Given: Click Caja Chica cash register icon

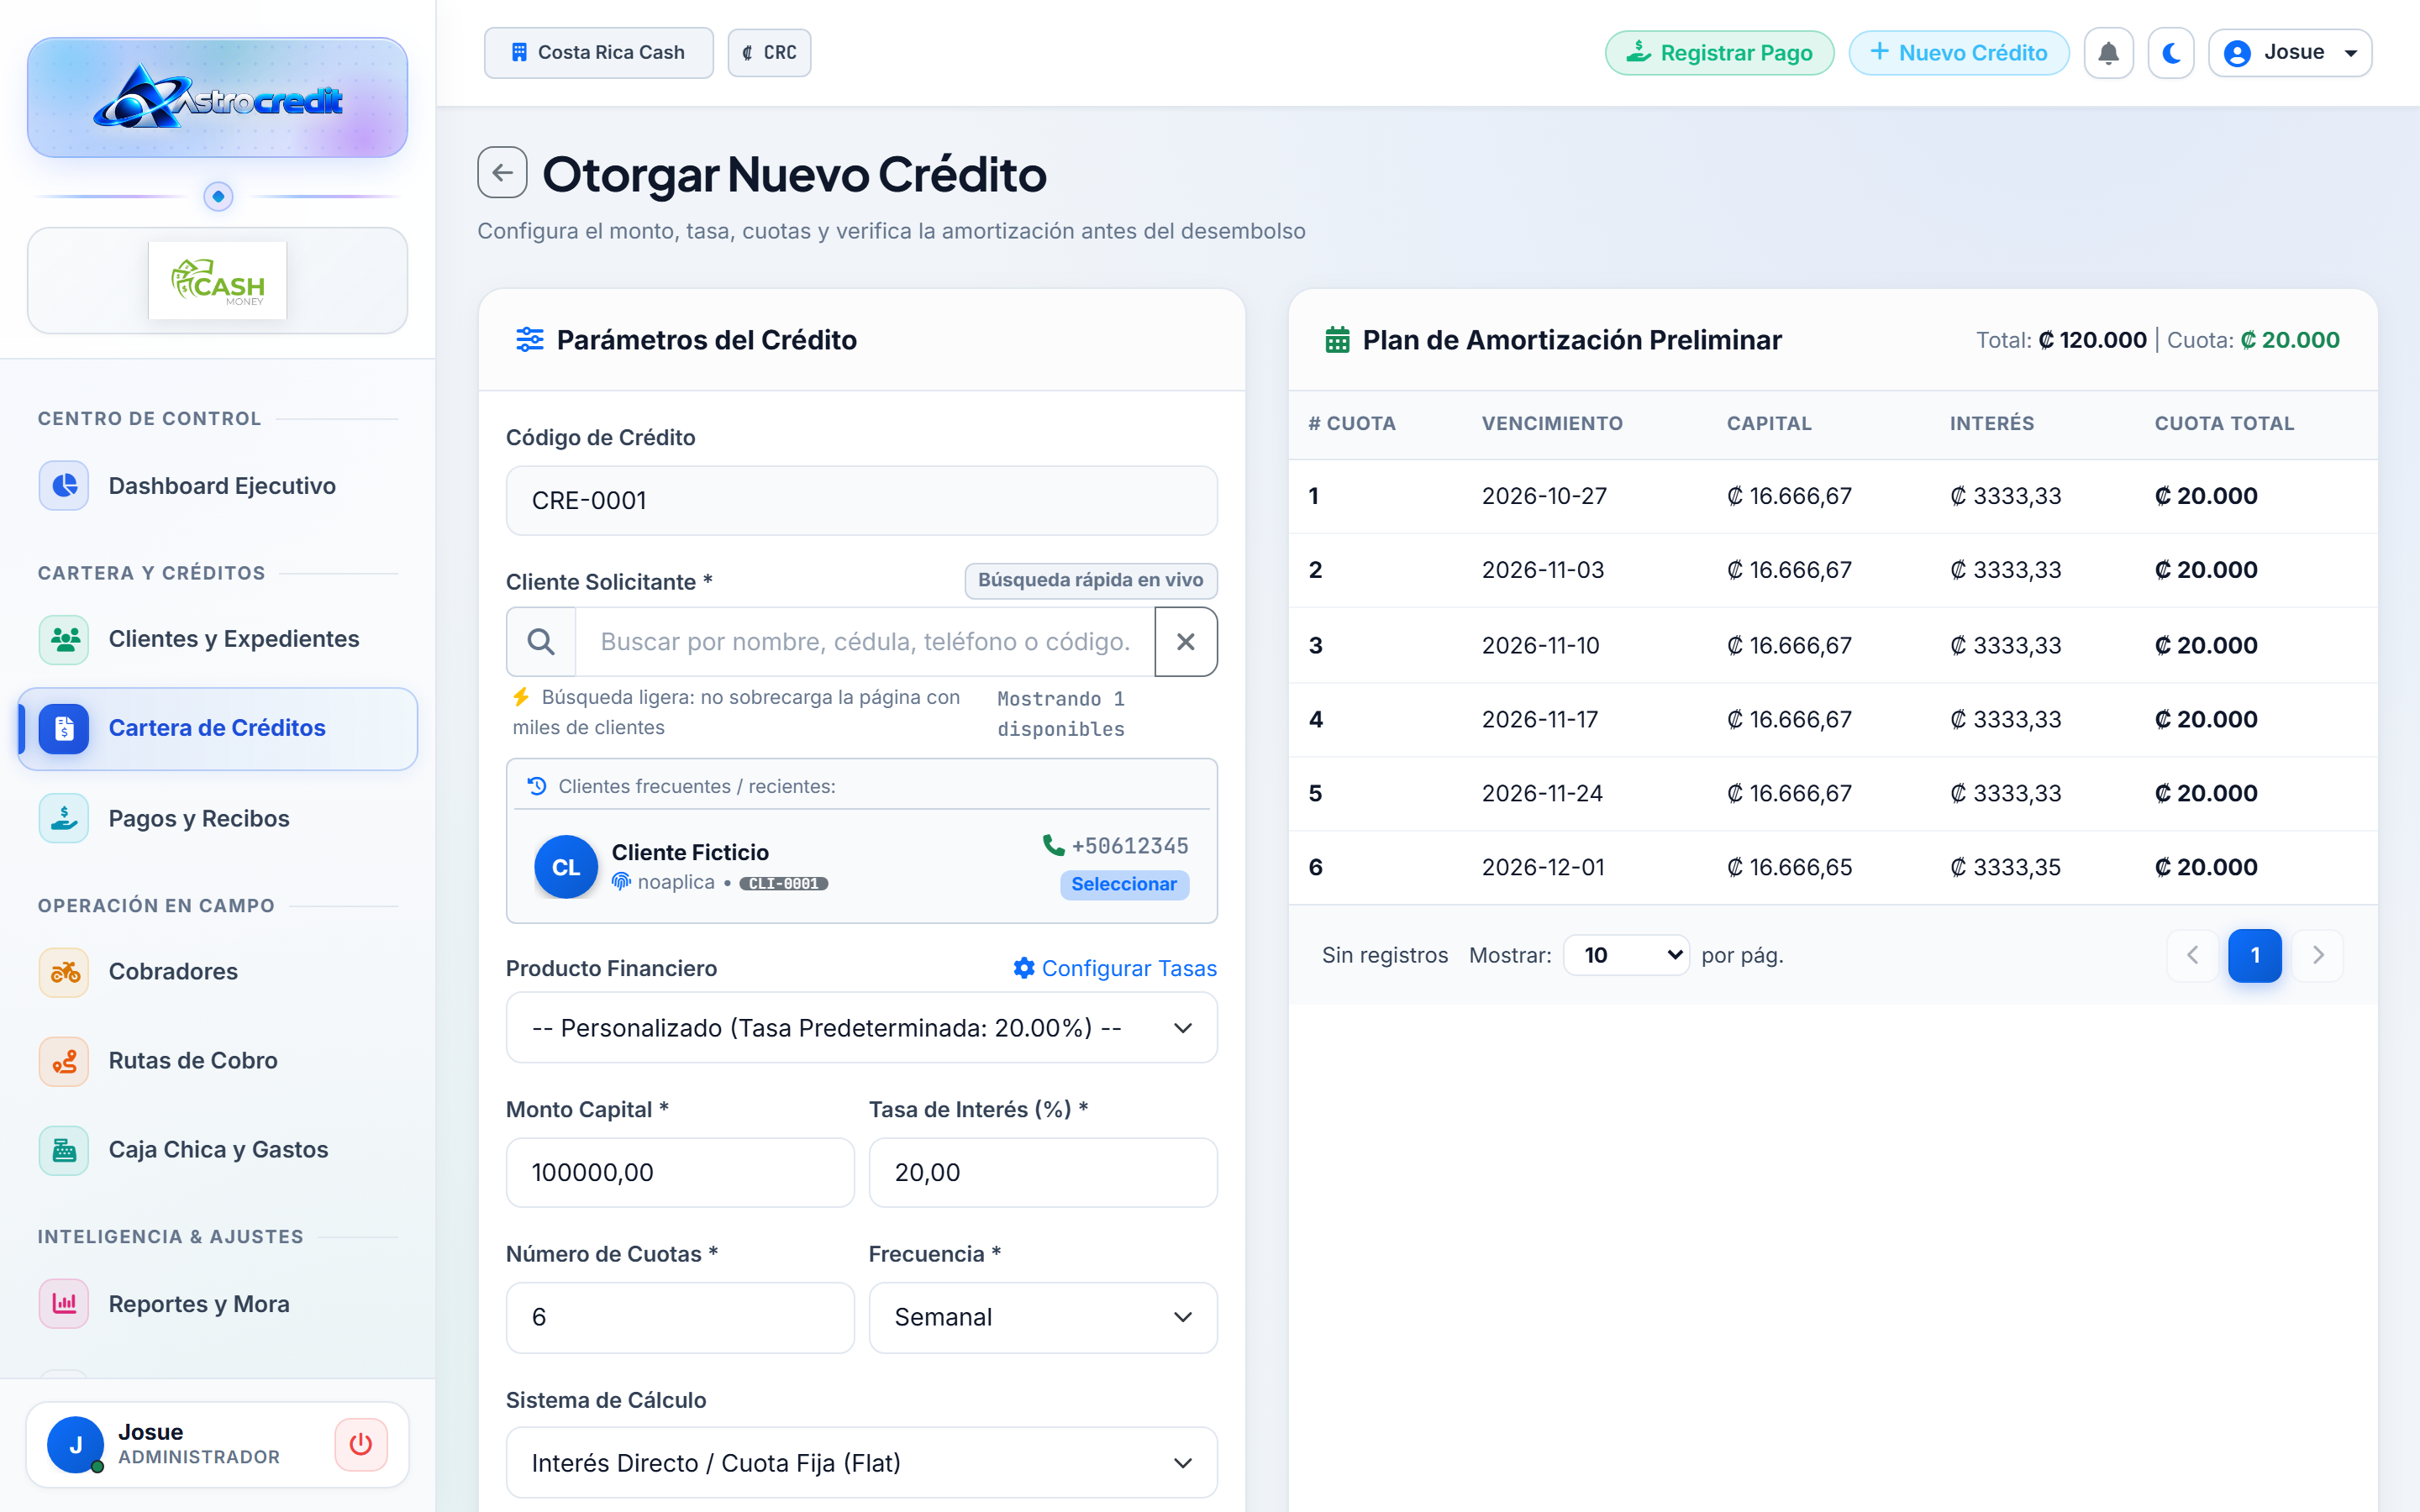Looking at the screenshot, I should [x=64, y=1150].
